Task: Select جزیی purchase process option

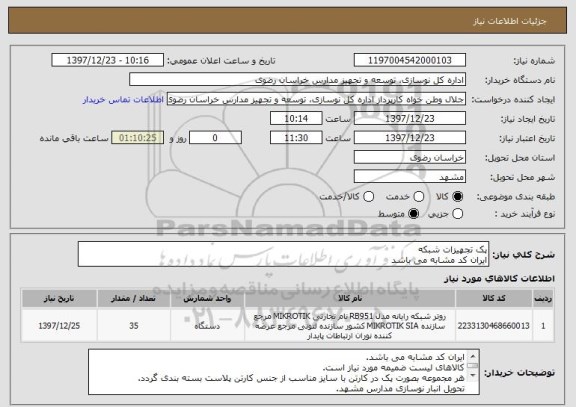Action: pos(457,214)
